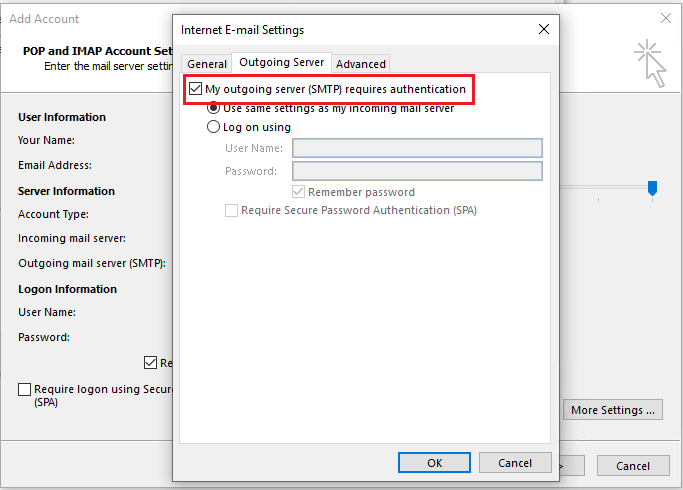Screen dimensions: 683x490
Task: Close the Add Account window
Action: (666, 18)
